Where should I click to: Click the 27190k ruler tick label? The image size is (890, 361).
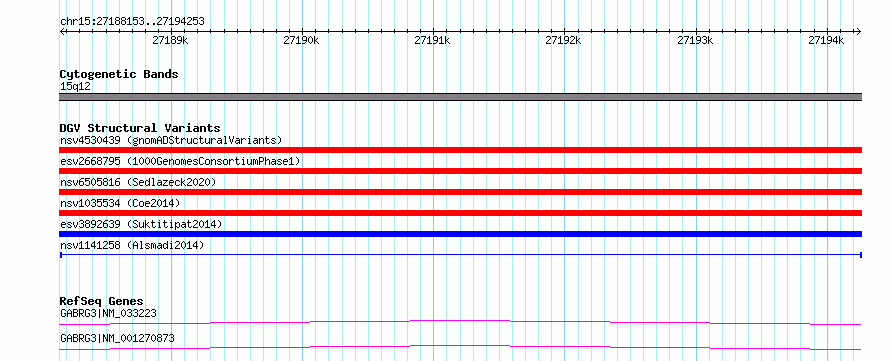301,40
